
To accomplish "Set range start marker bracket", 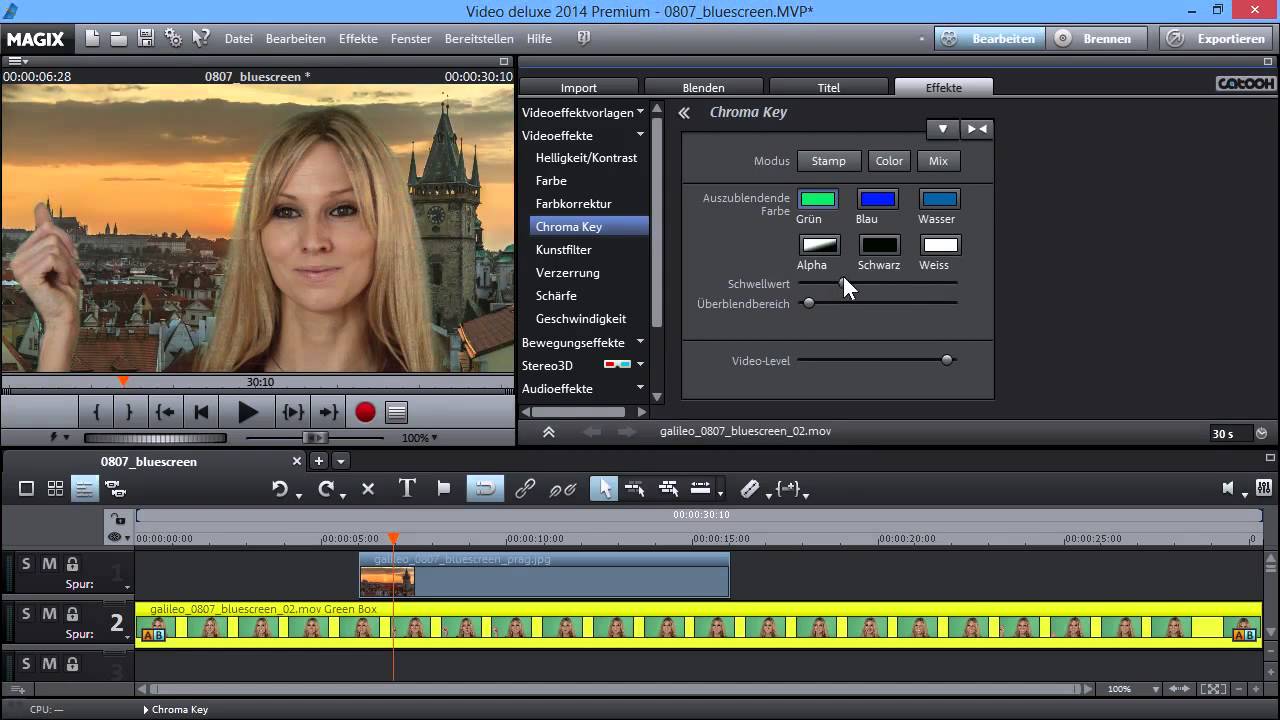I will tap(96, 412).
